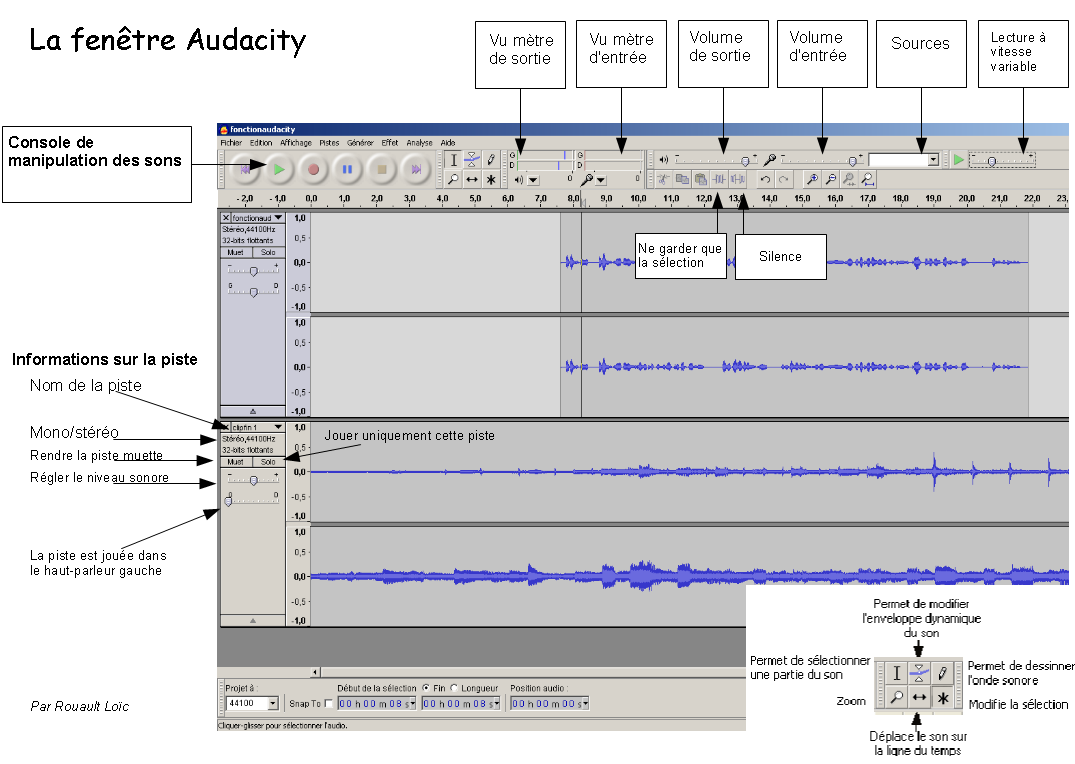Click the red Record button
The image size is (1075, 764).
point(313,169)
